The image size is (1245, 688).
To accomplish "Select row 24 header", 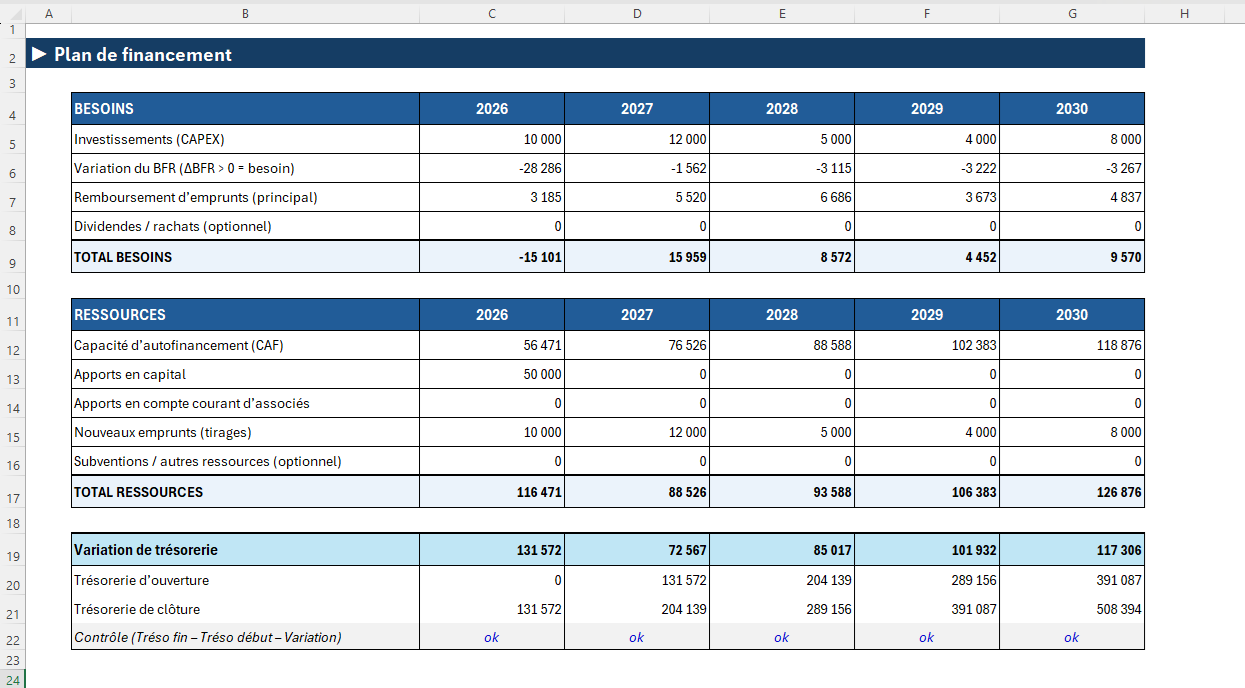I will (x=12, y=680).
